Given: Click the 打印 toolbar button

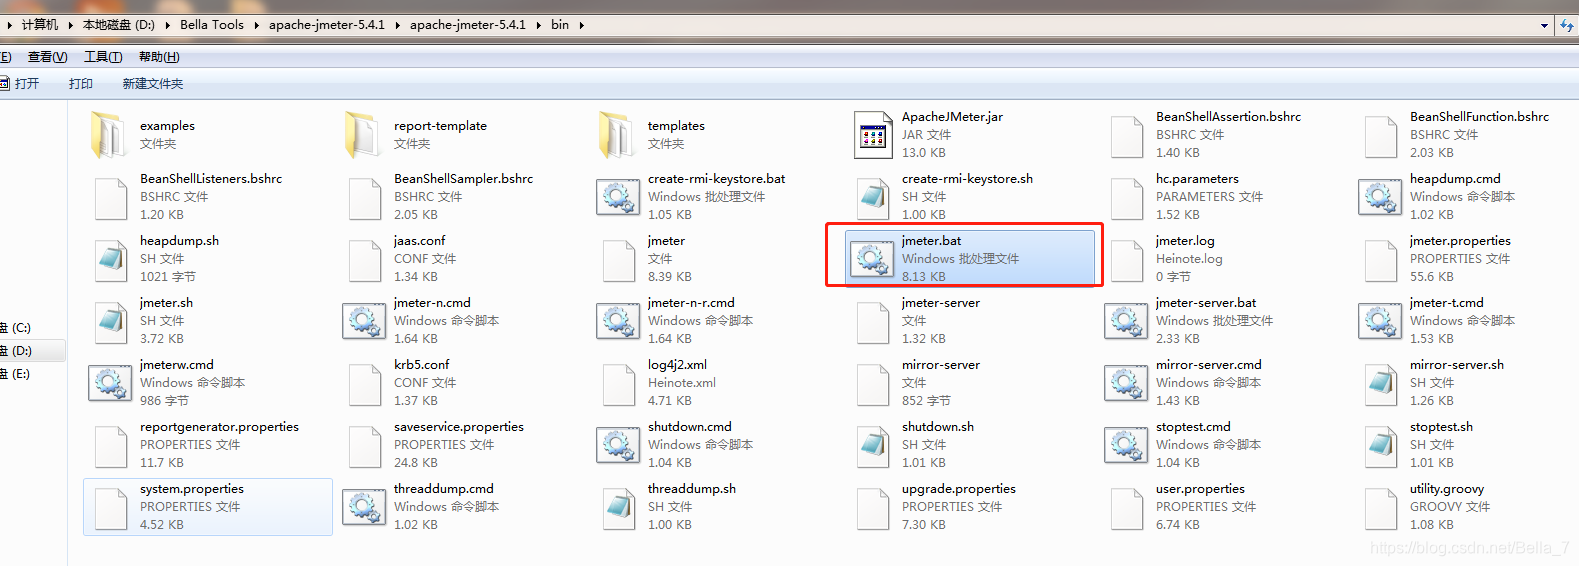Looking at the screenshot, I should [81, 84].
